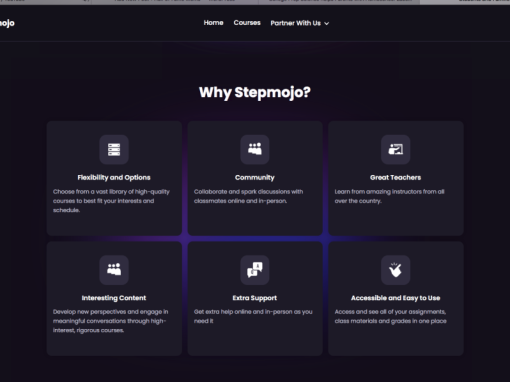510x382 pixels.
Task: Click the Flexibility and Options server icon
Action: point(114,149)
